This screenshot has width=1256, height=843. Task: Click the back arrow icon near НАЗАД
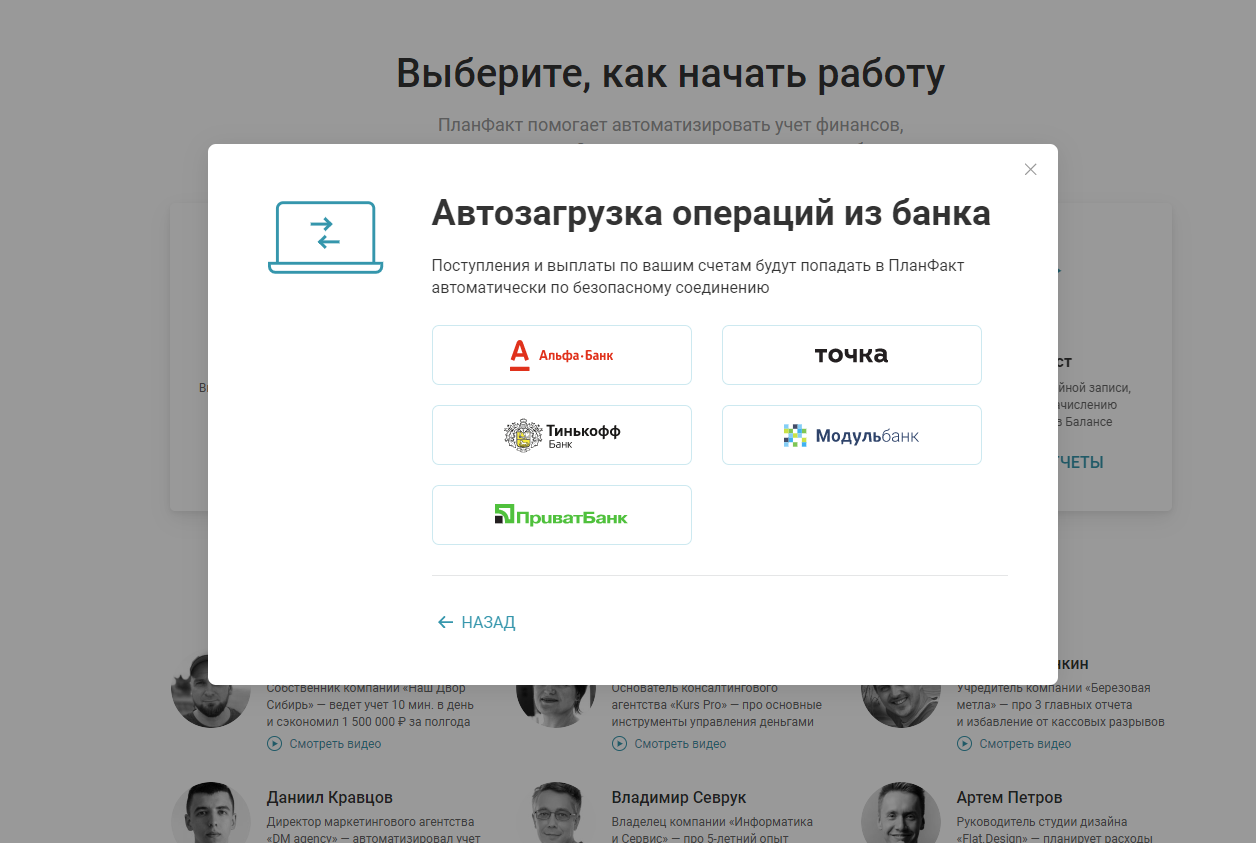tap(444, 622)
